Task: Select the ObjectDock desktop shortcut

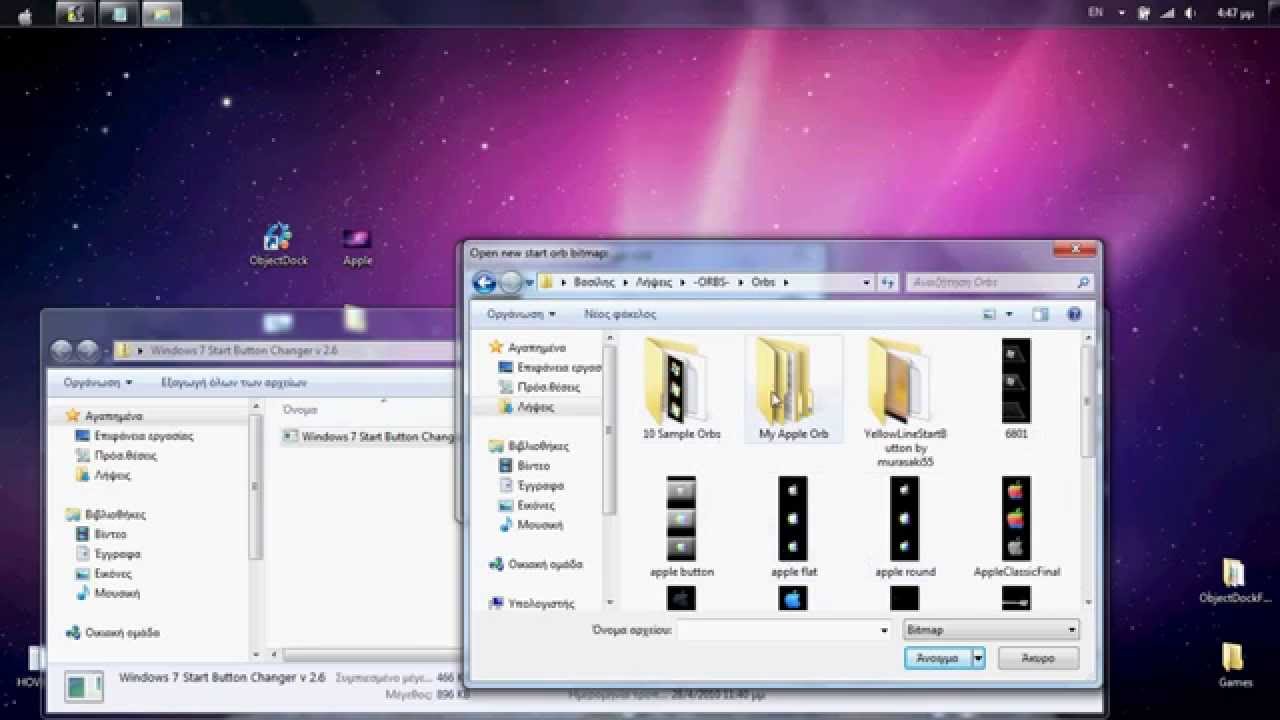Action: pyautogui.click(x=278, y=245)
